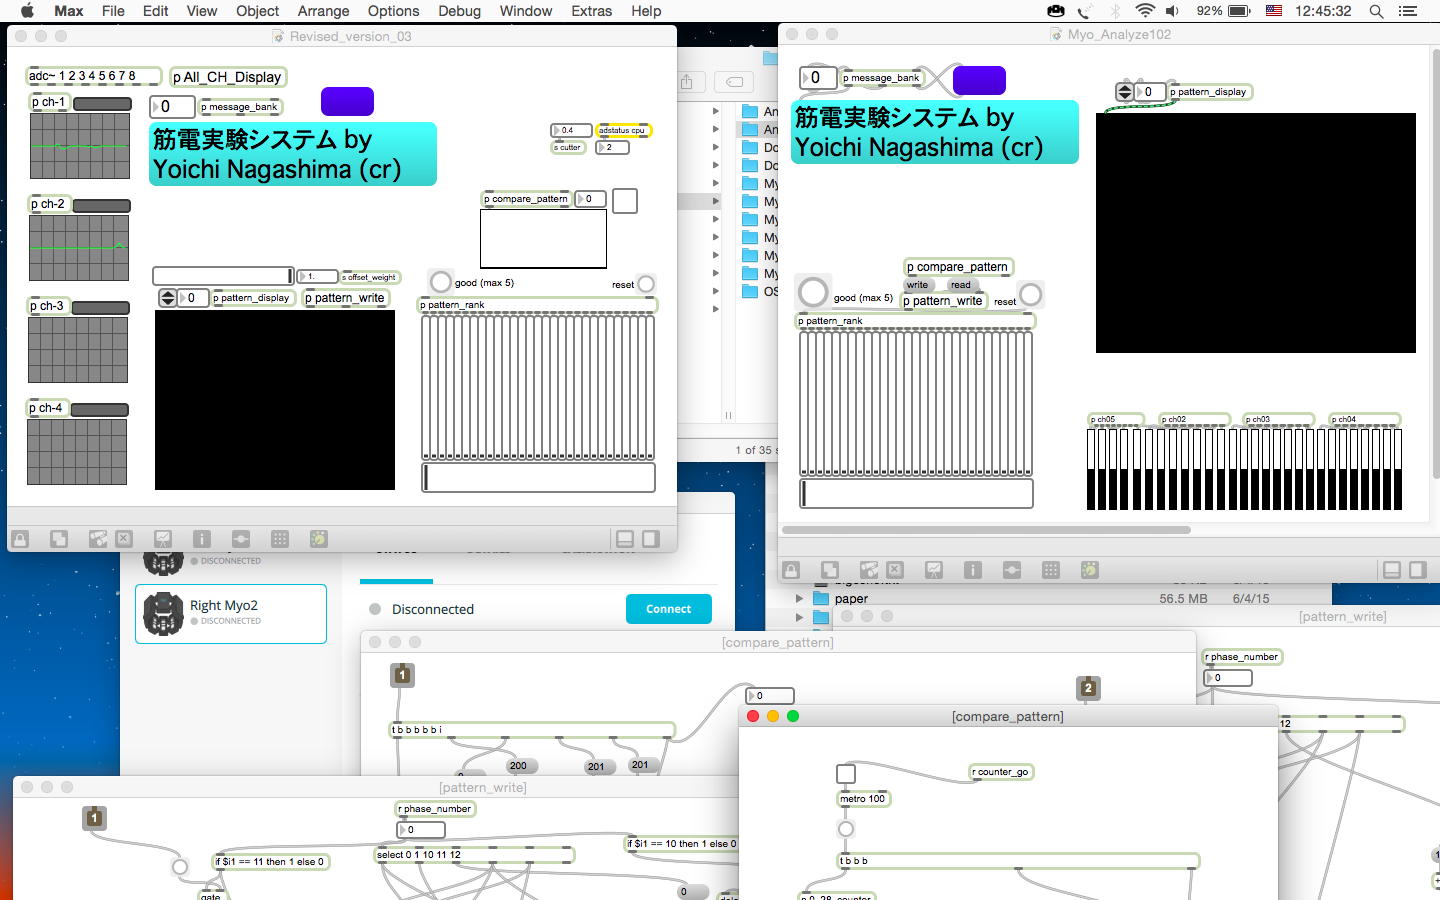
Task: Click the boxed X icon in Myo_Analyze102 toolbar
Action: click(x=895, y=570)
